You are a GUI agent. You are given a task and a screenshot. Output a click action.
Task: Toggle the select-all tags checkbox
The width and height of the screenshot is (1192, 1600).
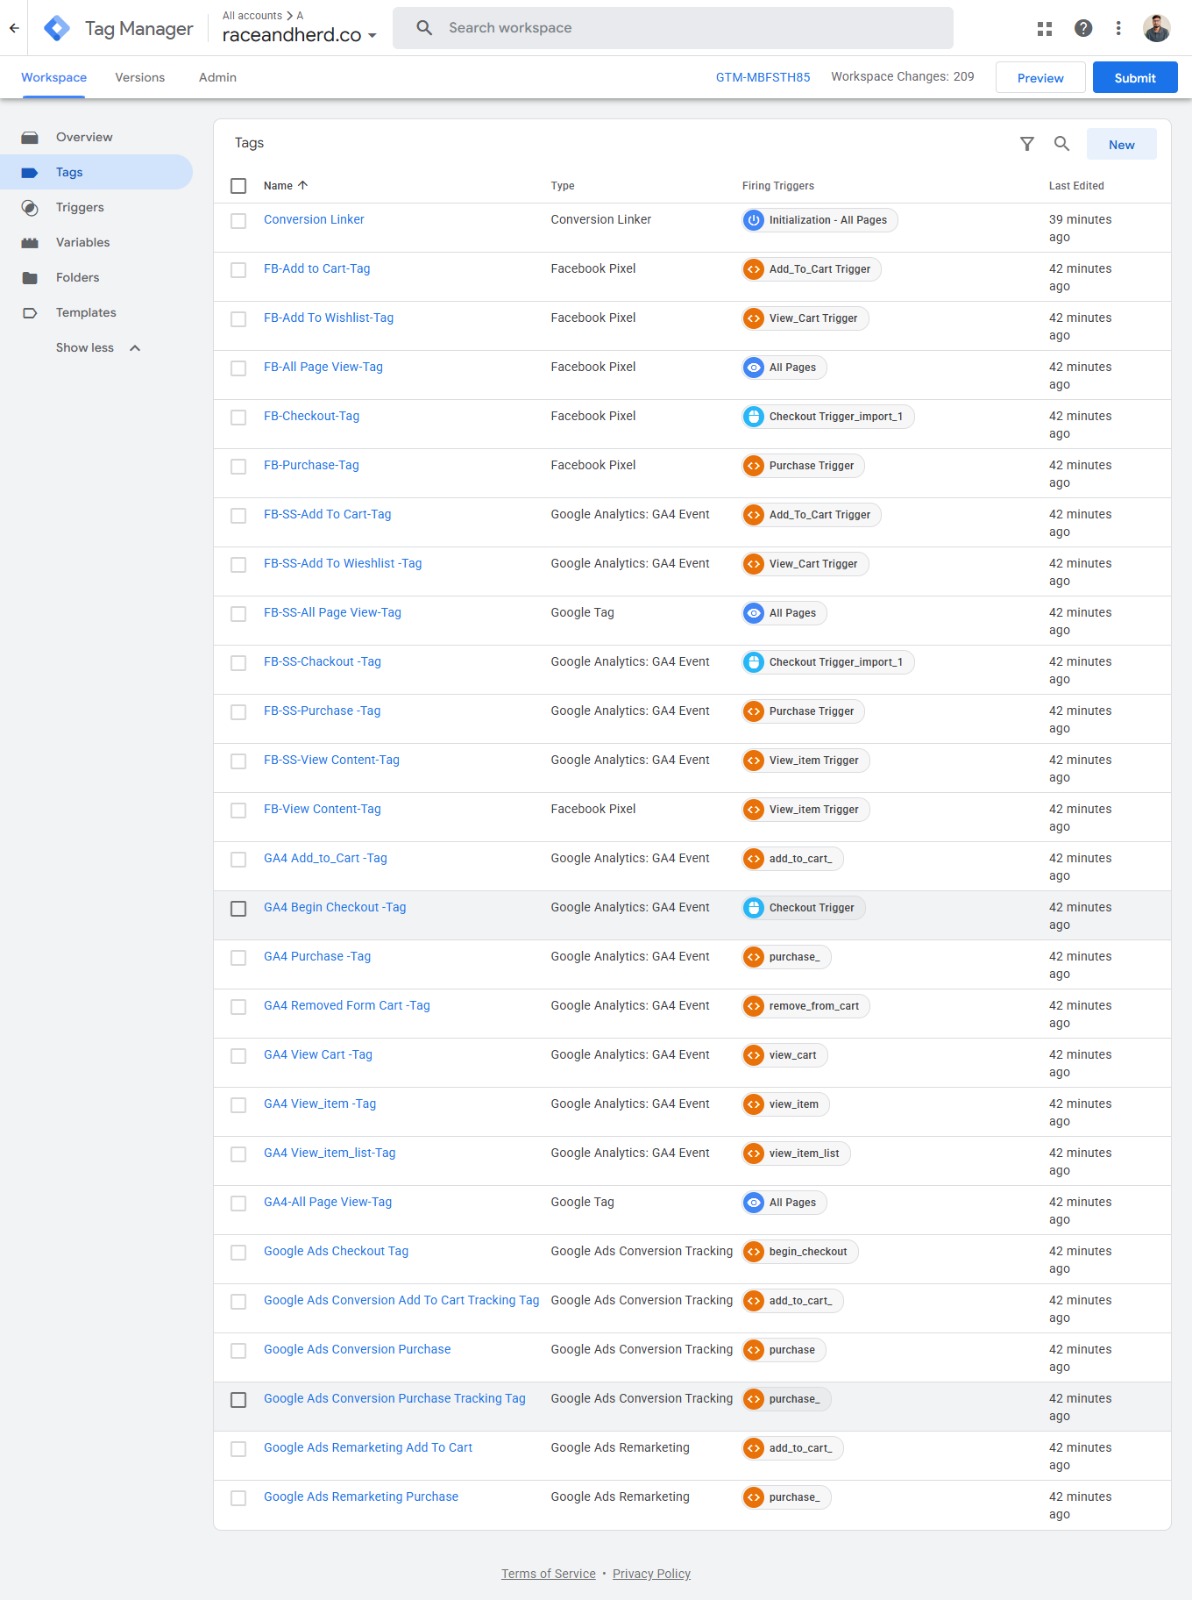(x=238, y=186)
